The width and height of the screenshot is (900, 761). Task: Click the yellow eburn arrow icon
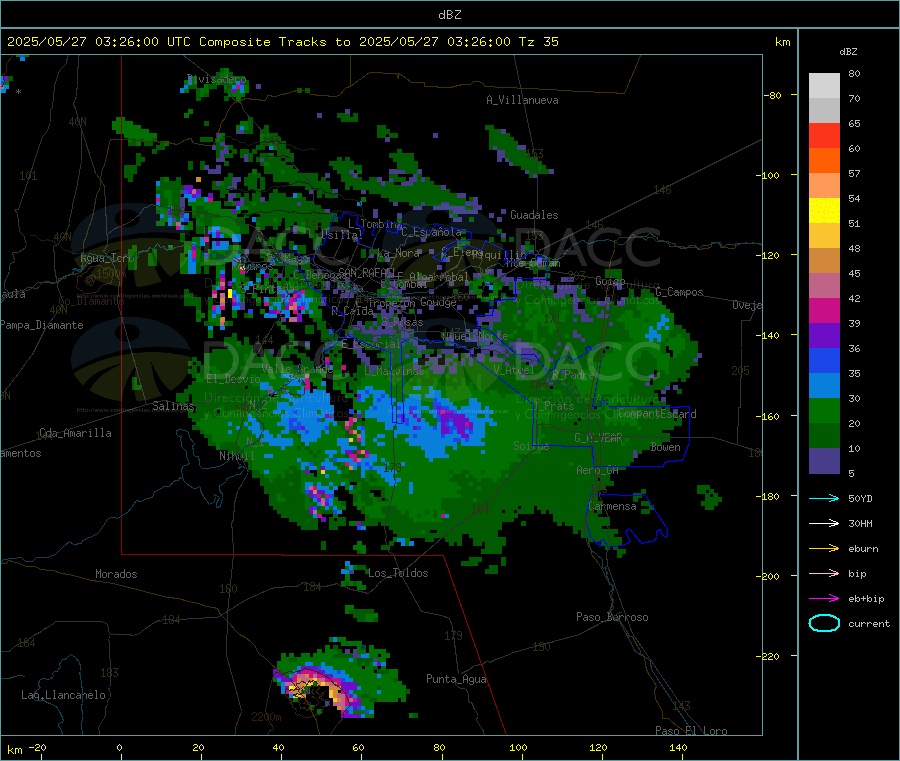tap(824, 549)
